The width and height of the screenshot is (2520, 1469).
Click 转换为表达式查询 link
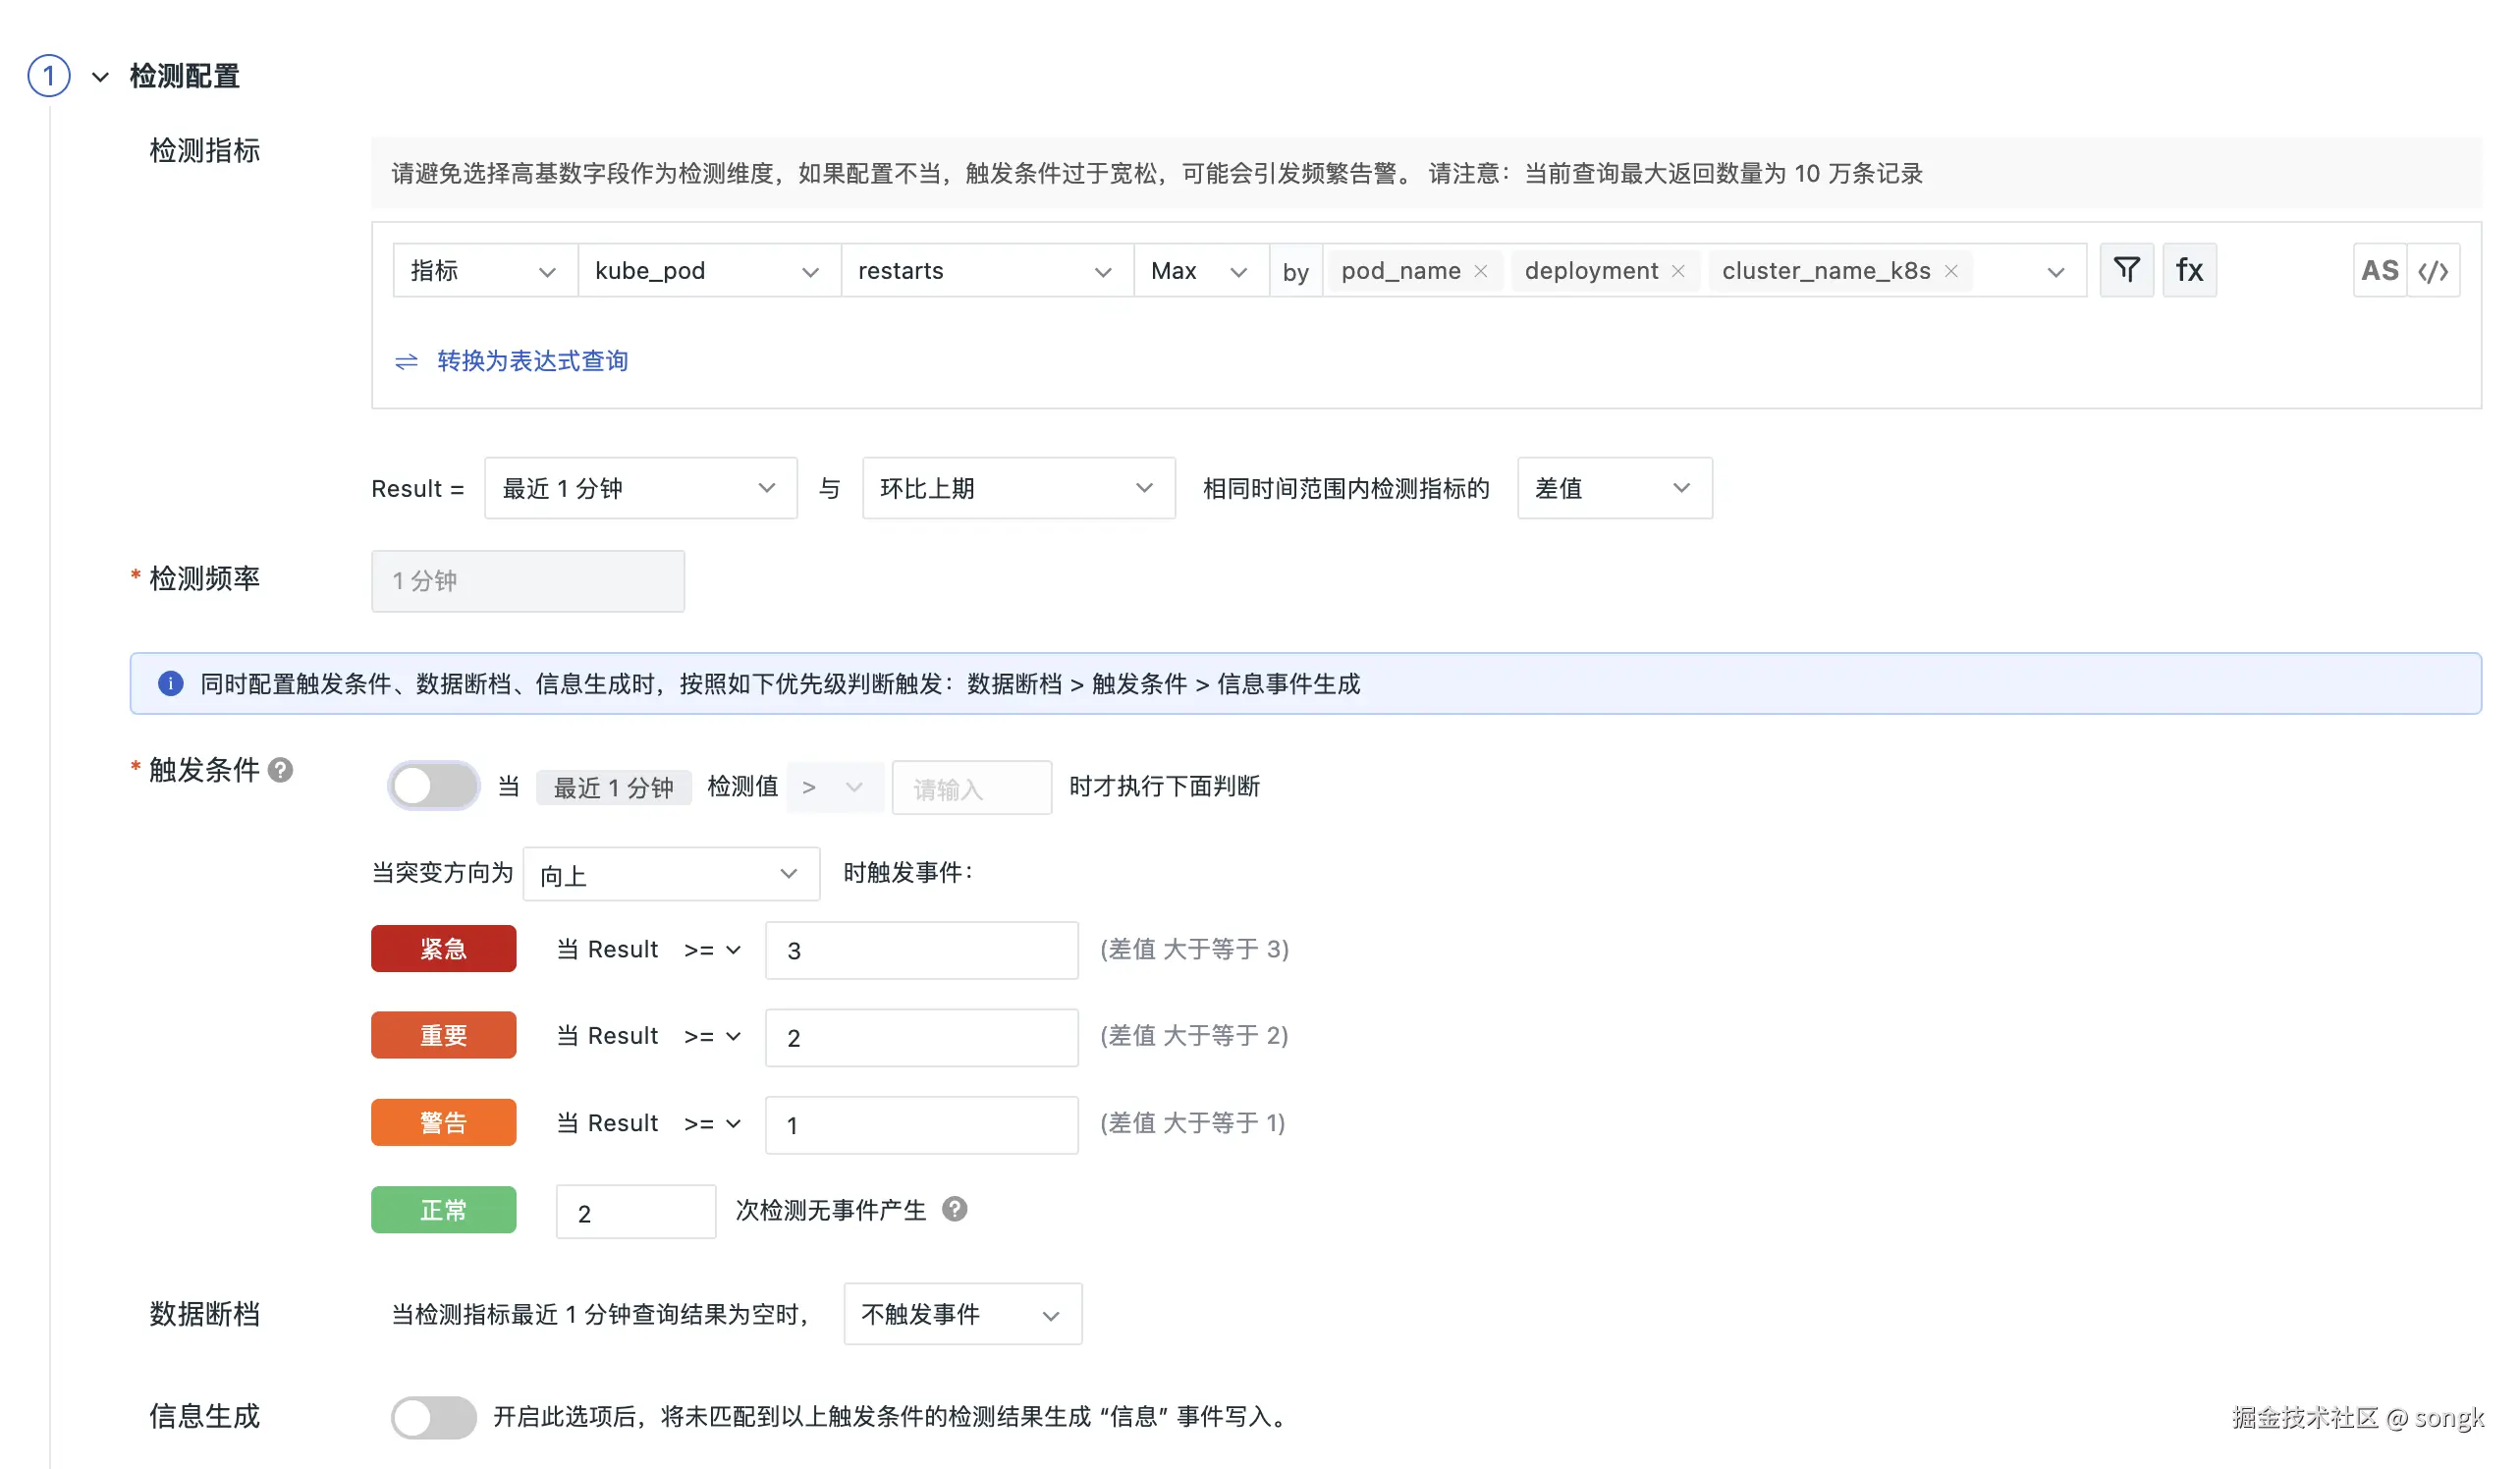(x=531, y=361)
